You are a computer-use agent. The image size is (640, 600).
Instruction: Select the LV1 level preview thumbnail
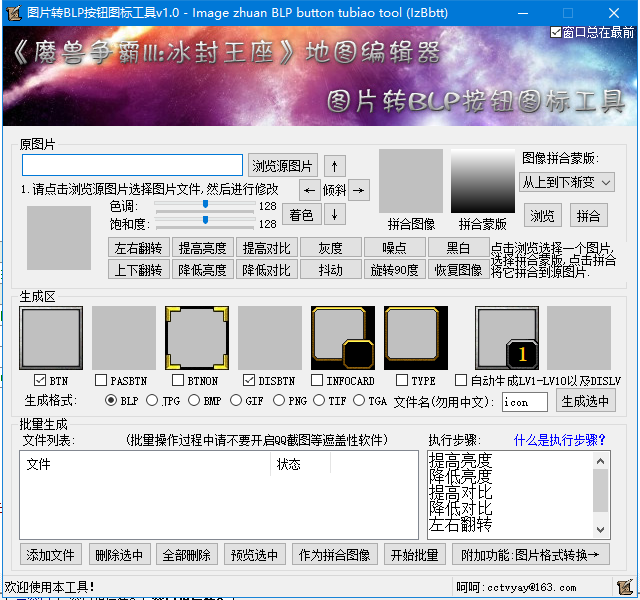(507, 338)
